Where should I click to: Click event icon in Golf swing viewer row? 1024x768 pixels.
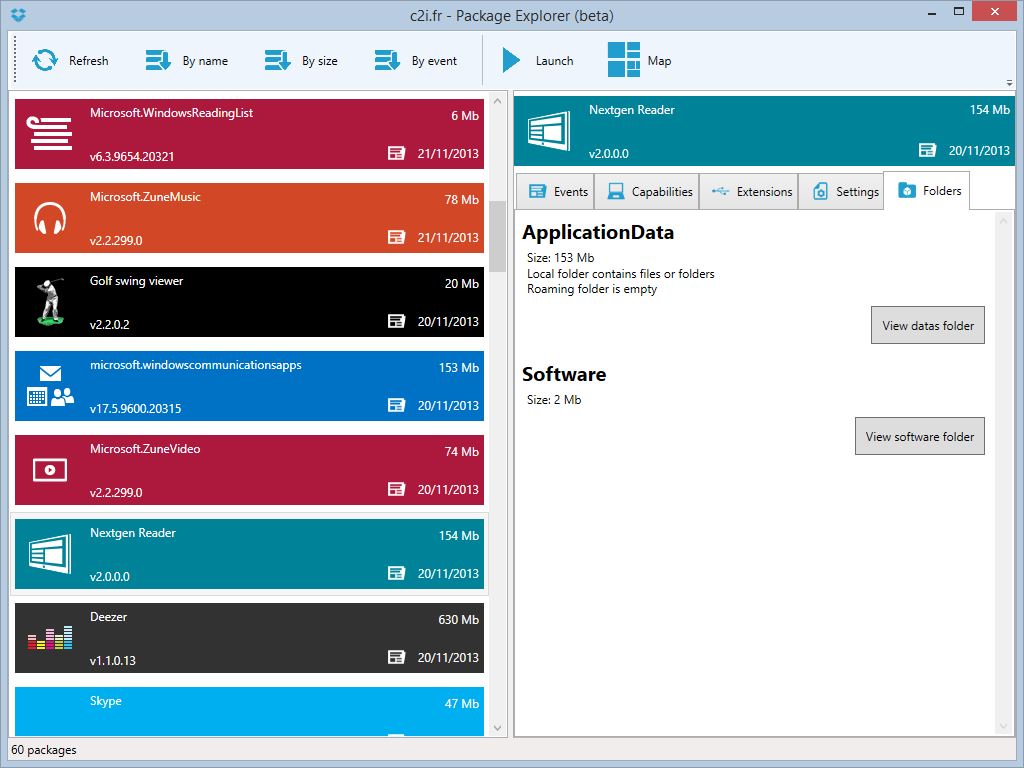coord(396,321)
